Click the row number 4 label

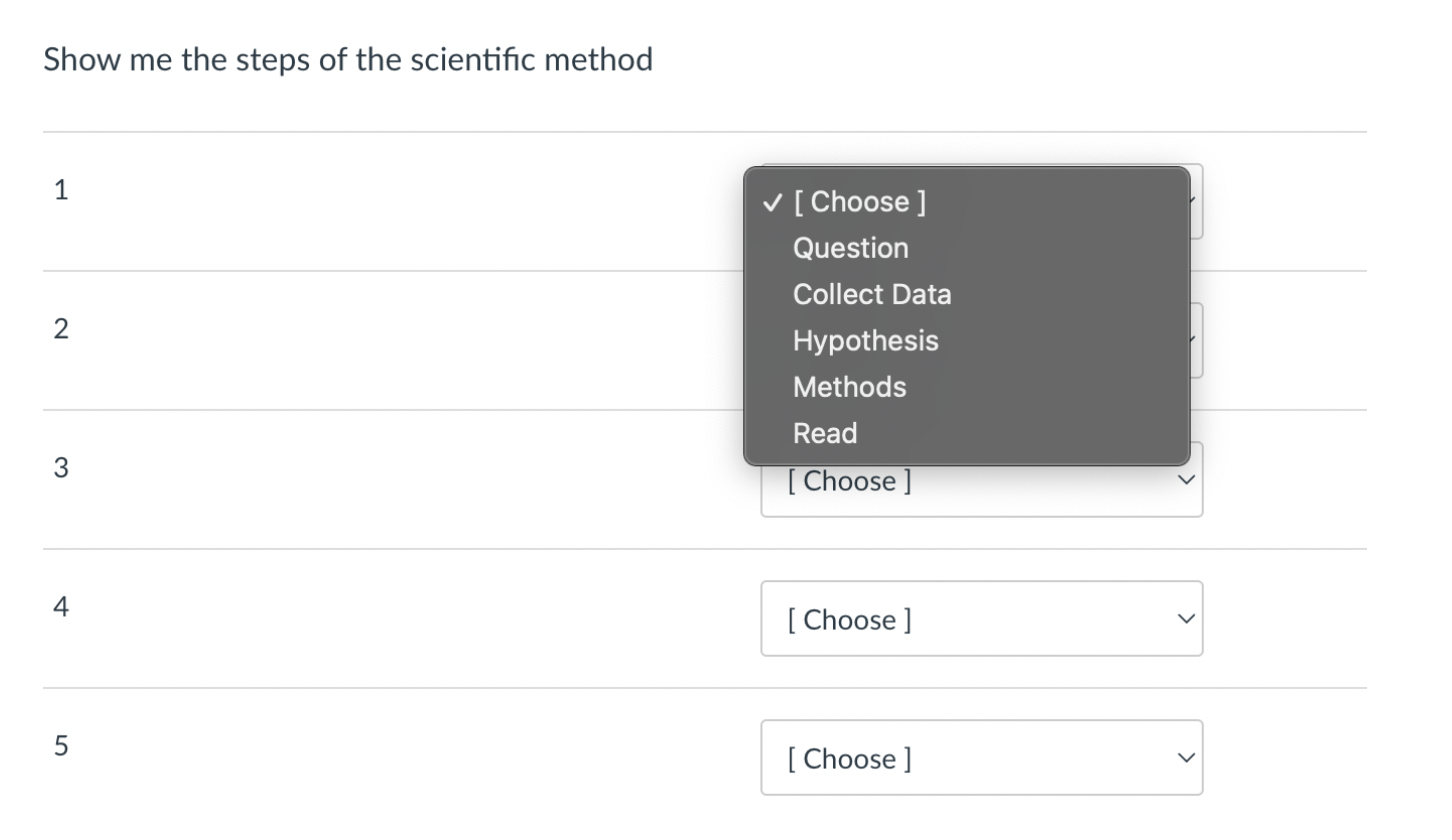61,607
